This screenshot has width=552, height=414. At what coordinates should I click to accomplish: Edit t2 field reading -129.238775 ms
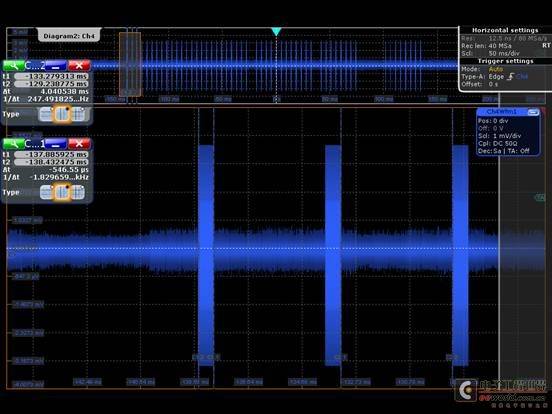pyautogui.click(x=51, y=84)
